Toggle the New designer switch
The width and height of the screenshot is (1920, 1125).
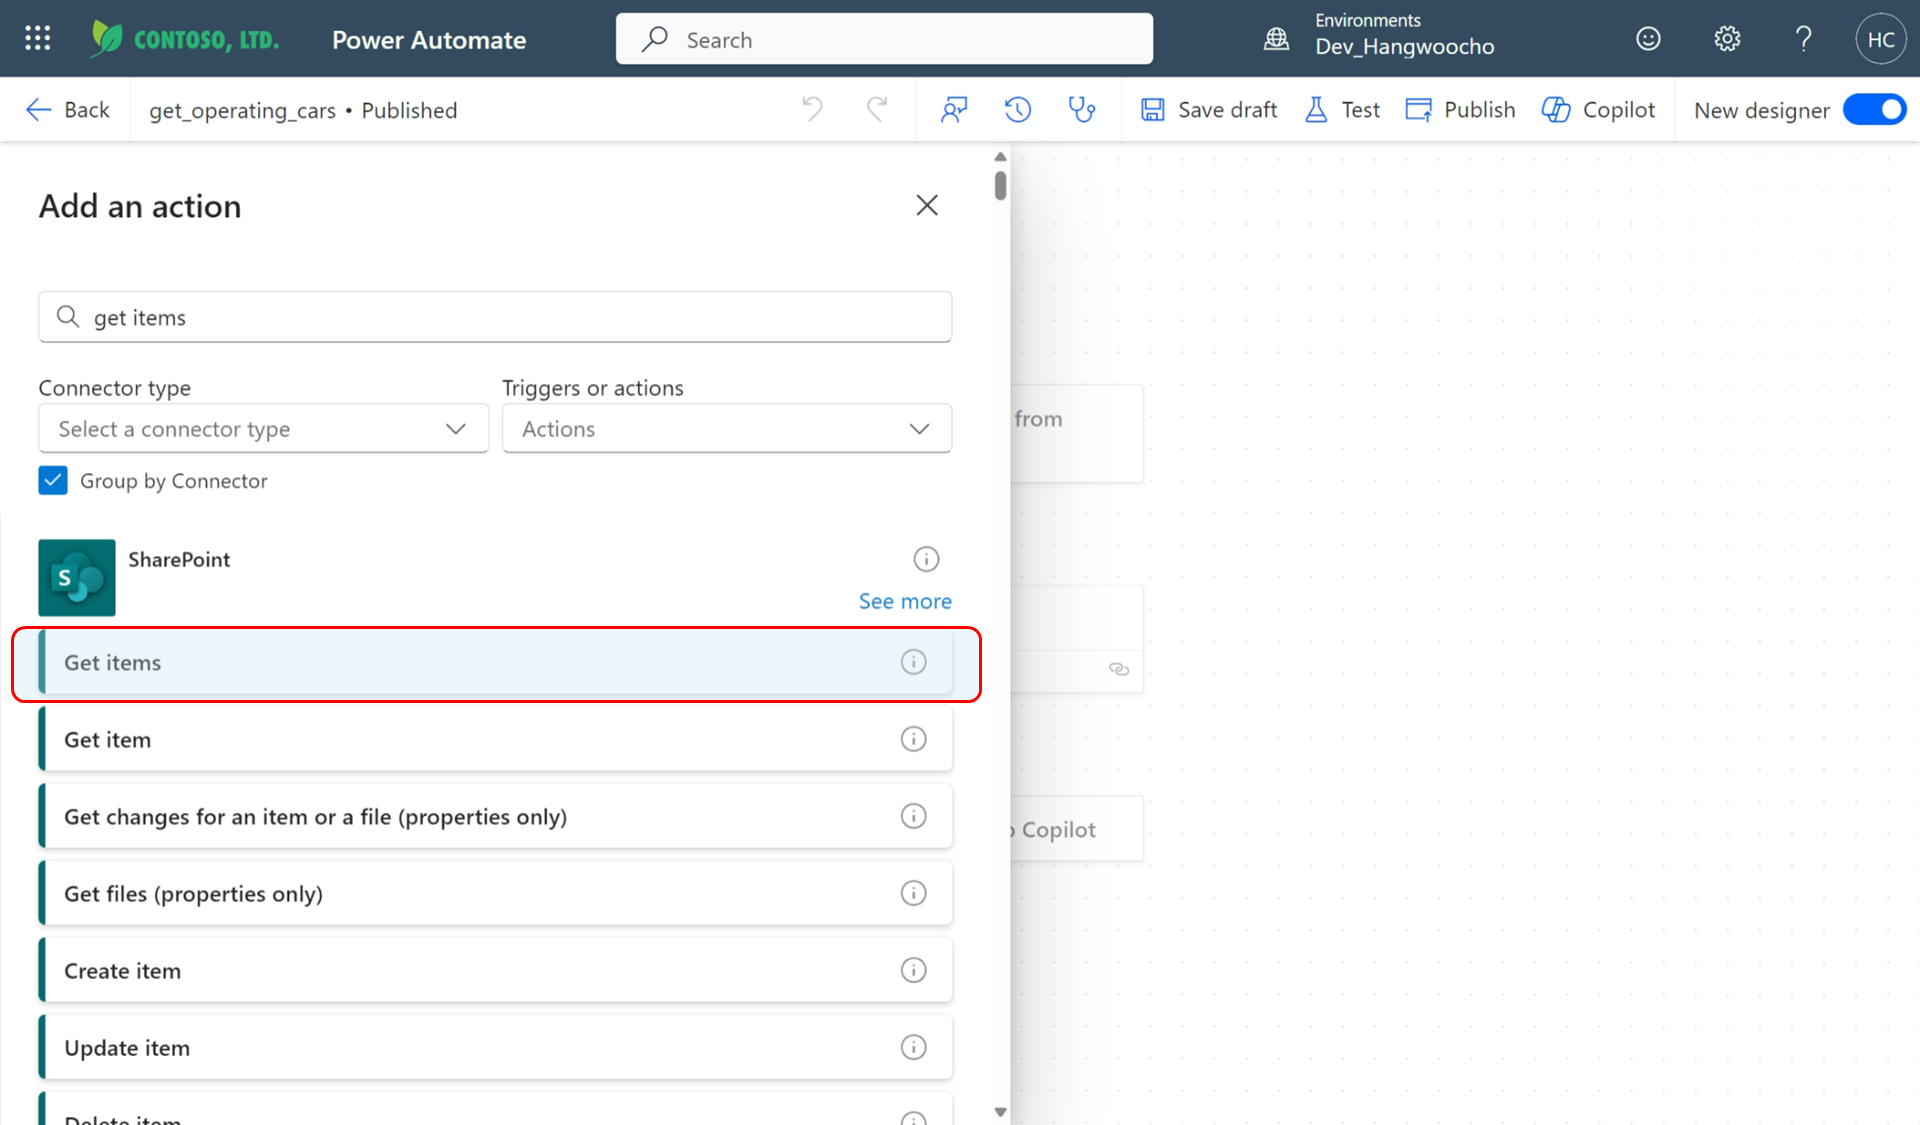1875,109
